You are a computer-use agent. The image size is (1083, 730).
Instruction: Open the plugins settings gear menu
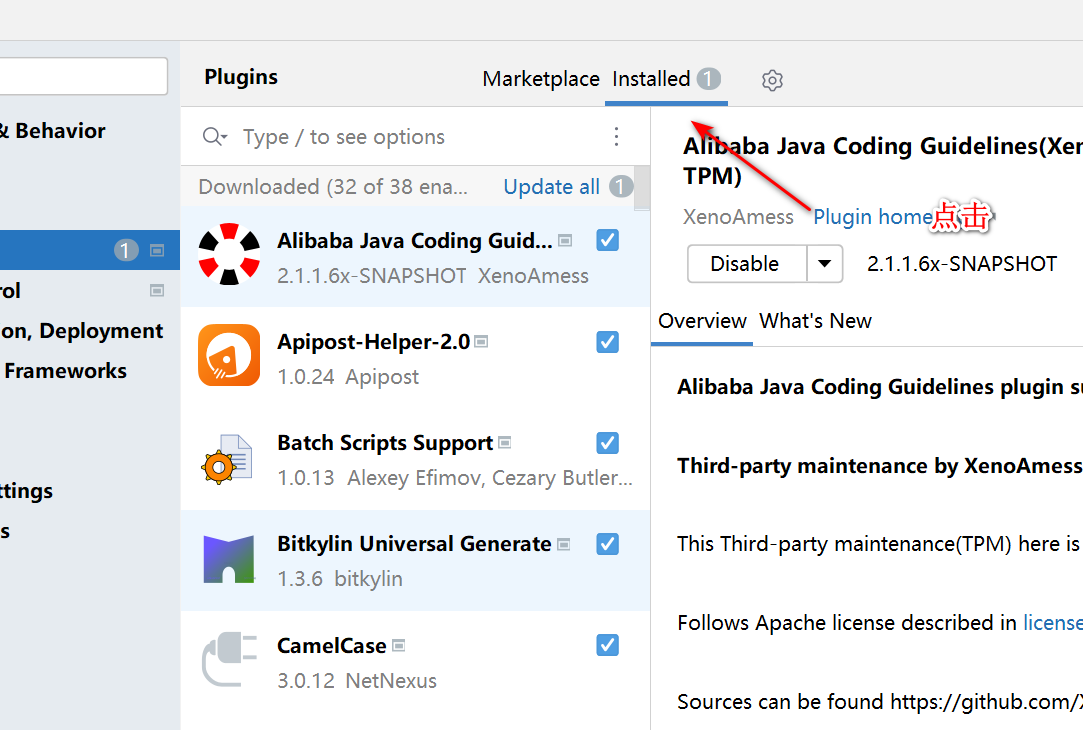pos(772,81)
